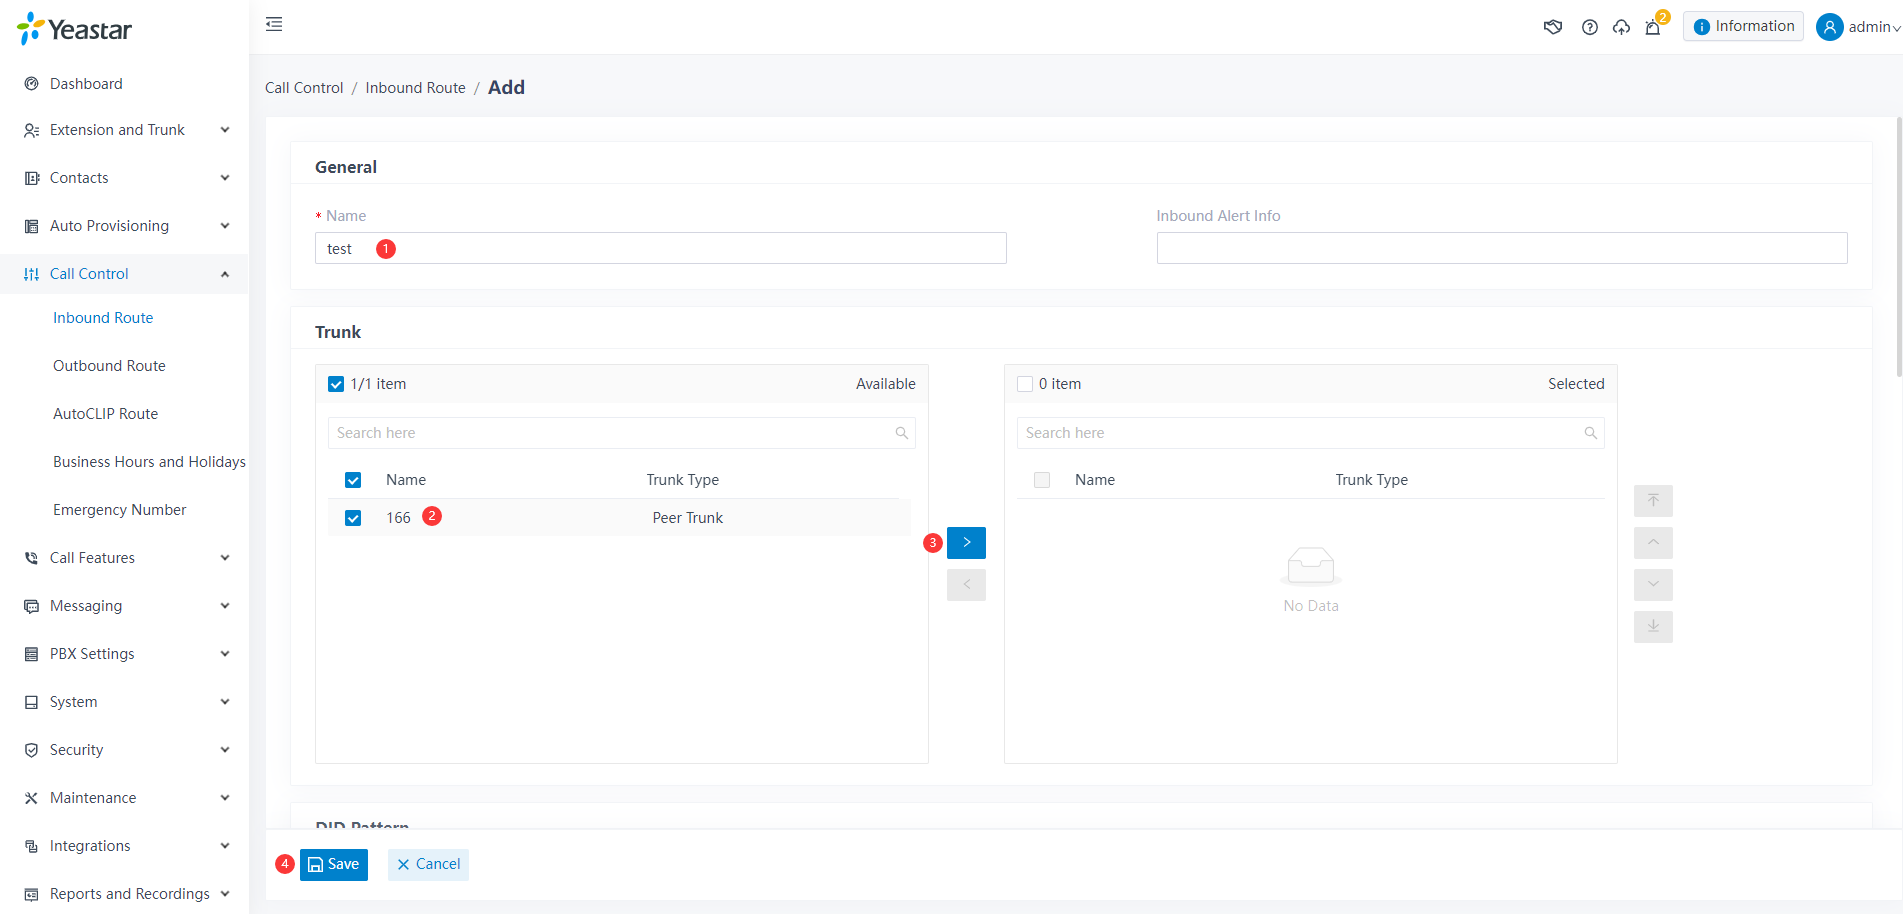Click the cloud upload icon in header
The width and height of the screenshot is (1903, 914).
coord(1621,27)
